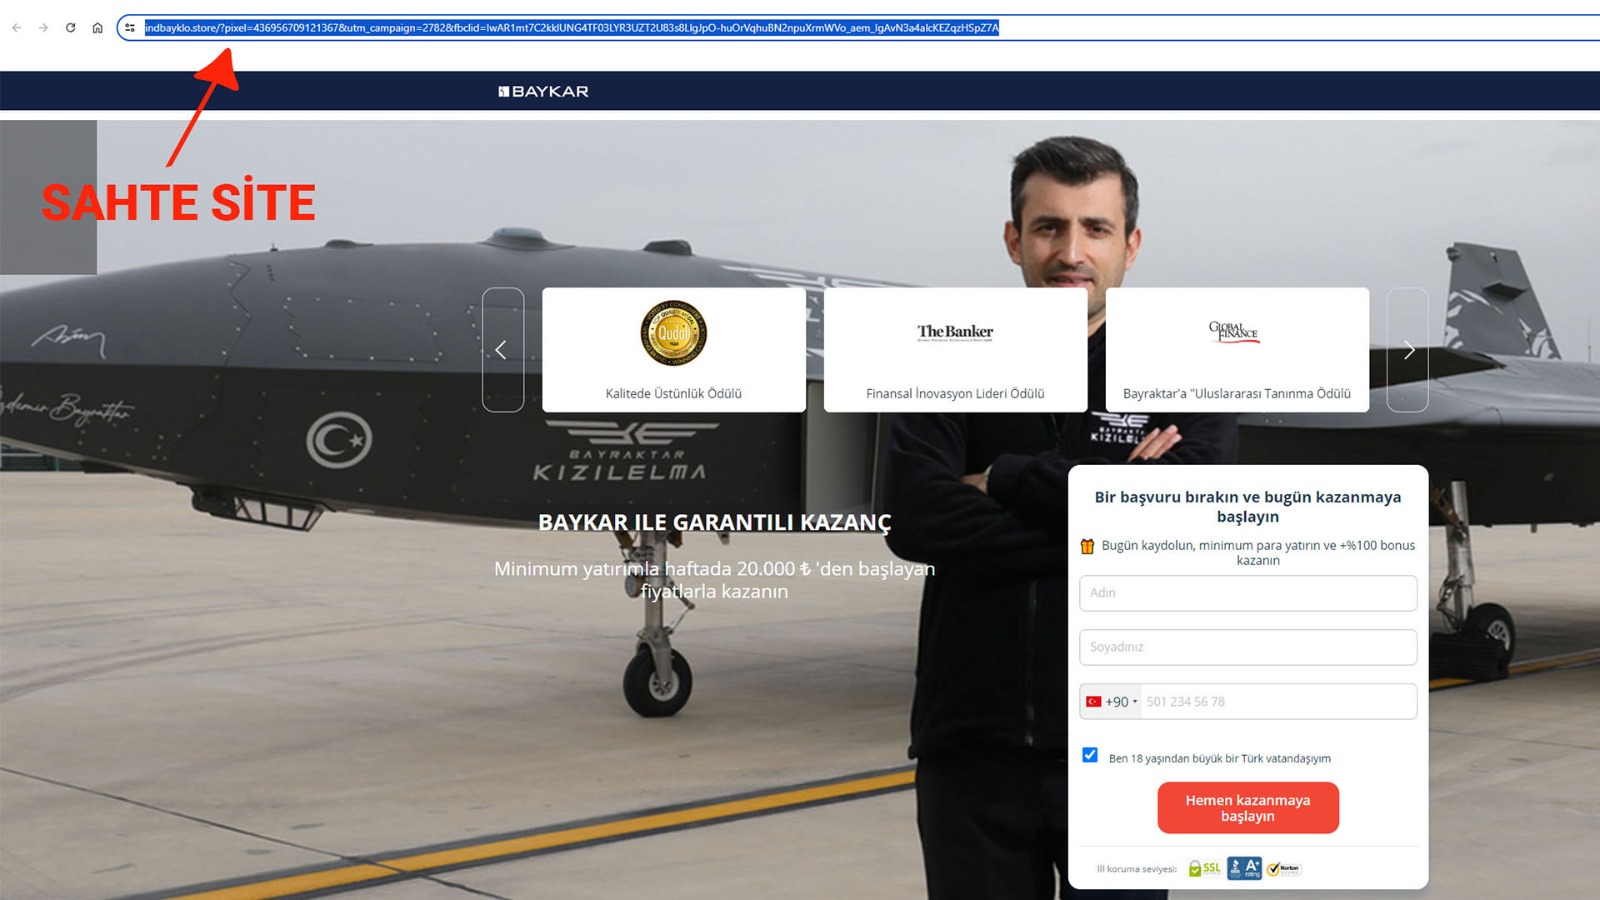
Task: Click the Norton security badge
Action: pos(1283,868)
